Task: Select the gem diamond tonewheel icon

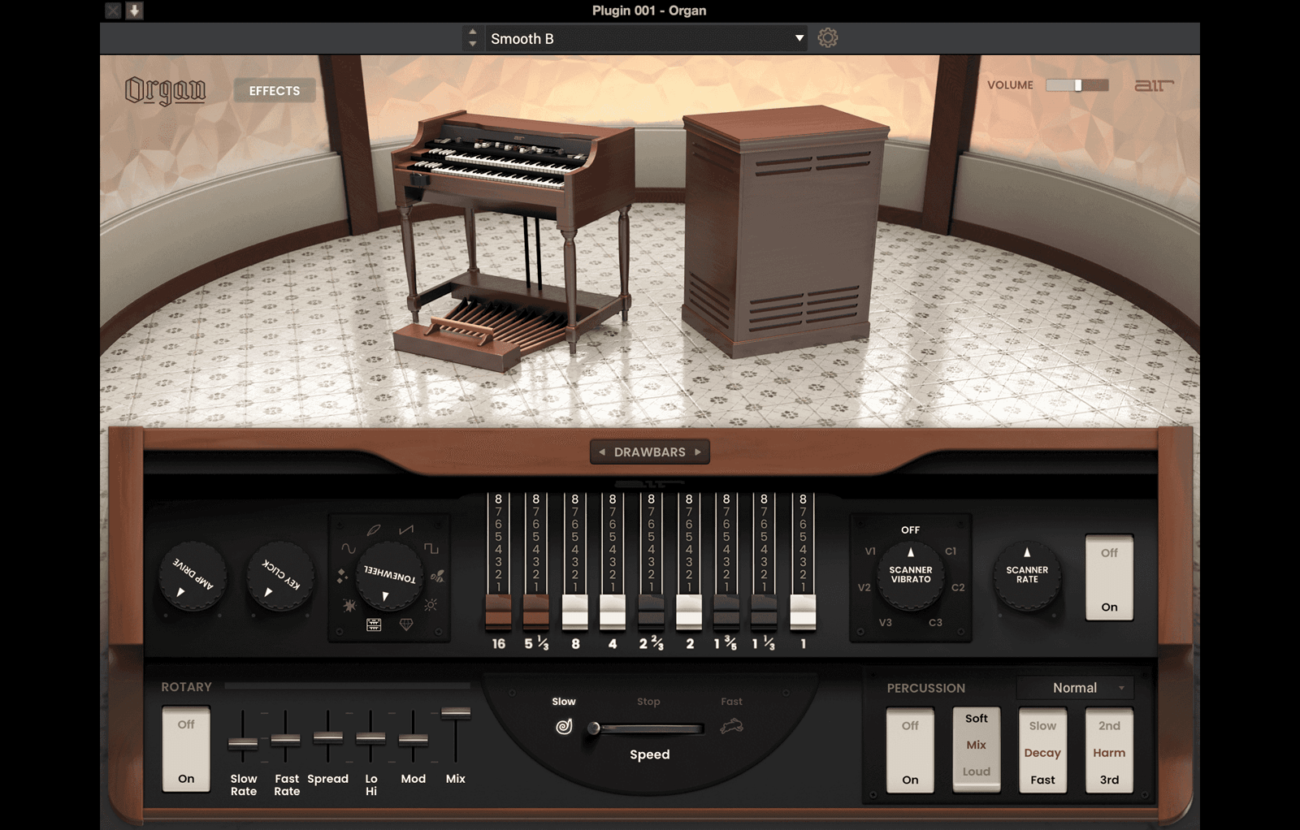Action: point(406,624)
